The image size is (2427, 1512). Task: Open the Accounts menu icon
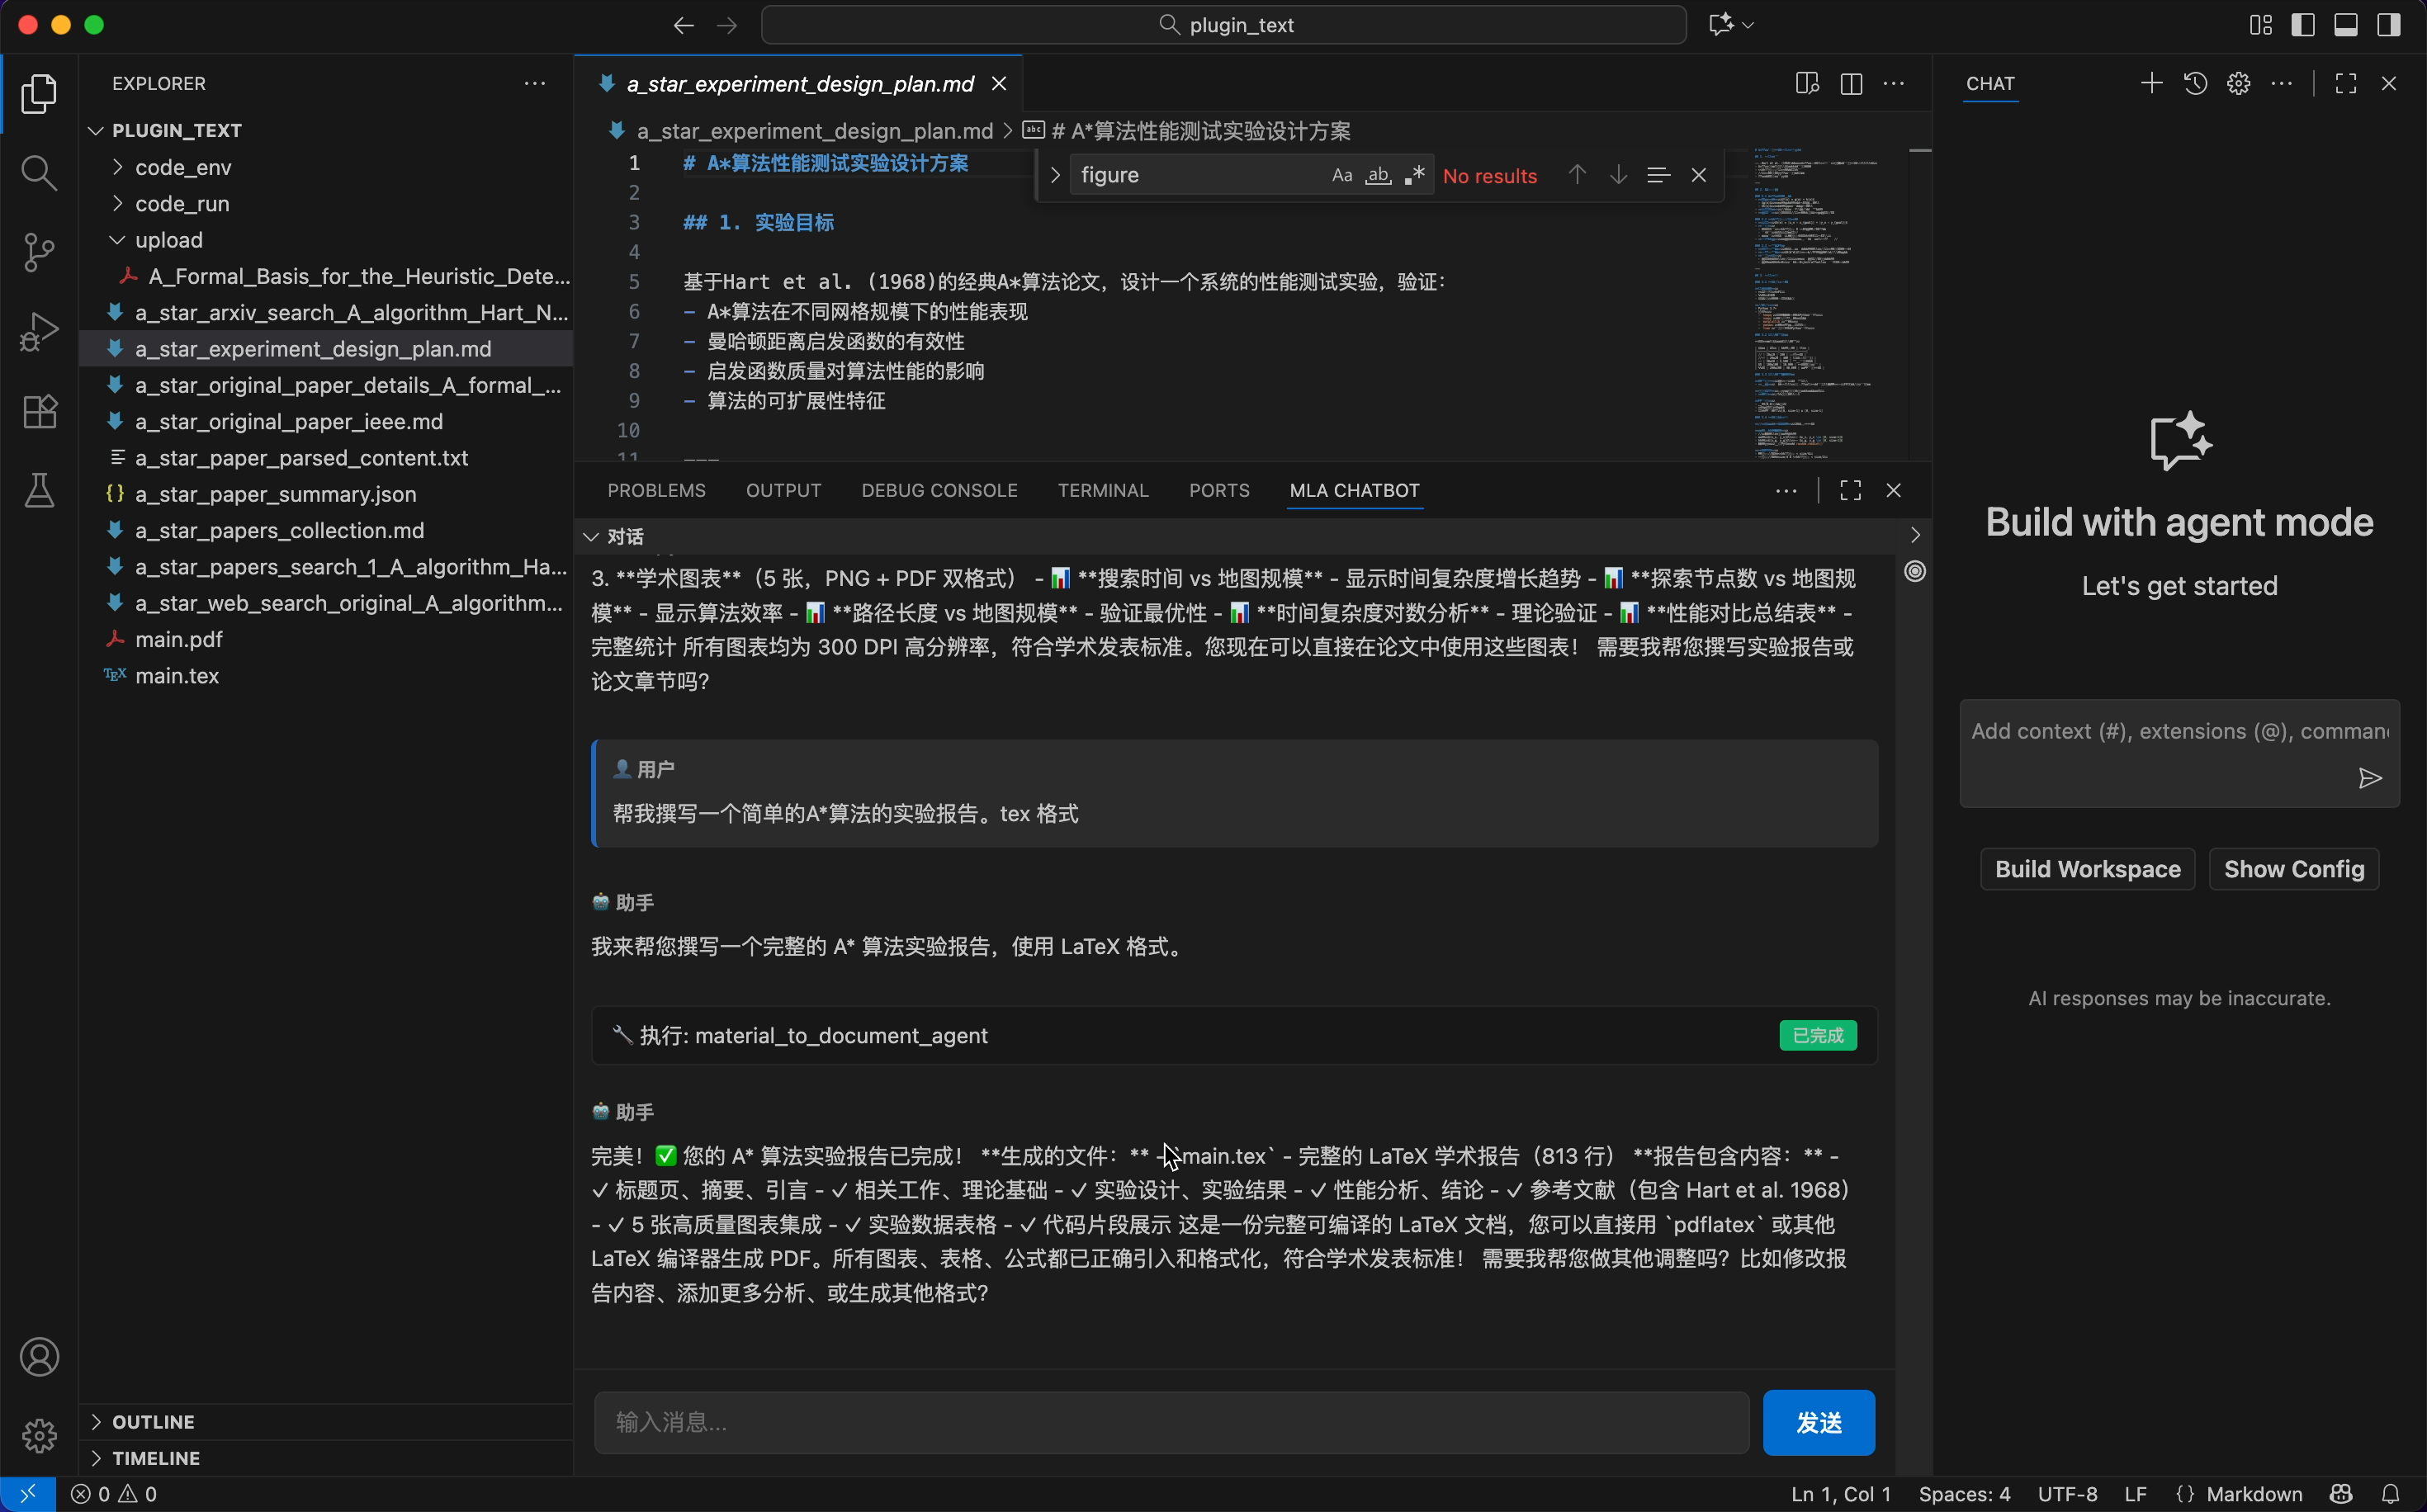coord(39,1357)
